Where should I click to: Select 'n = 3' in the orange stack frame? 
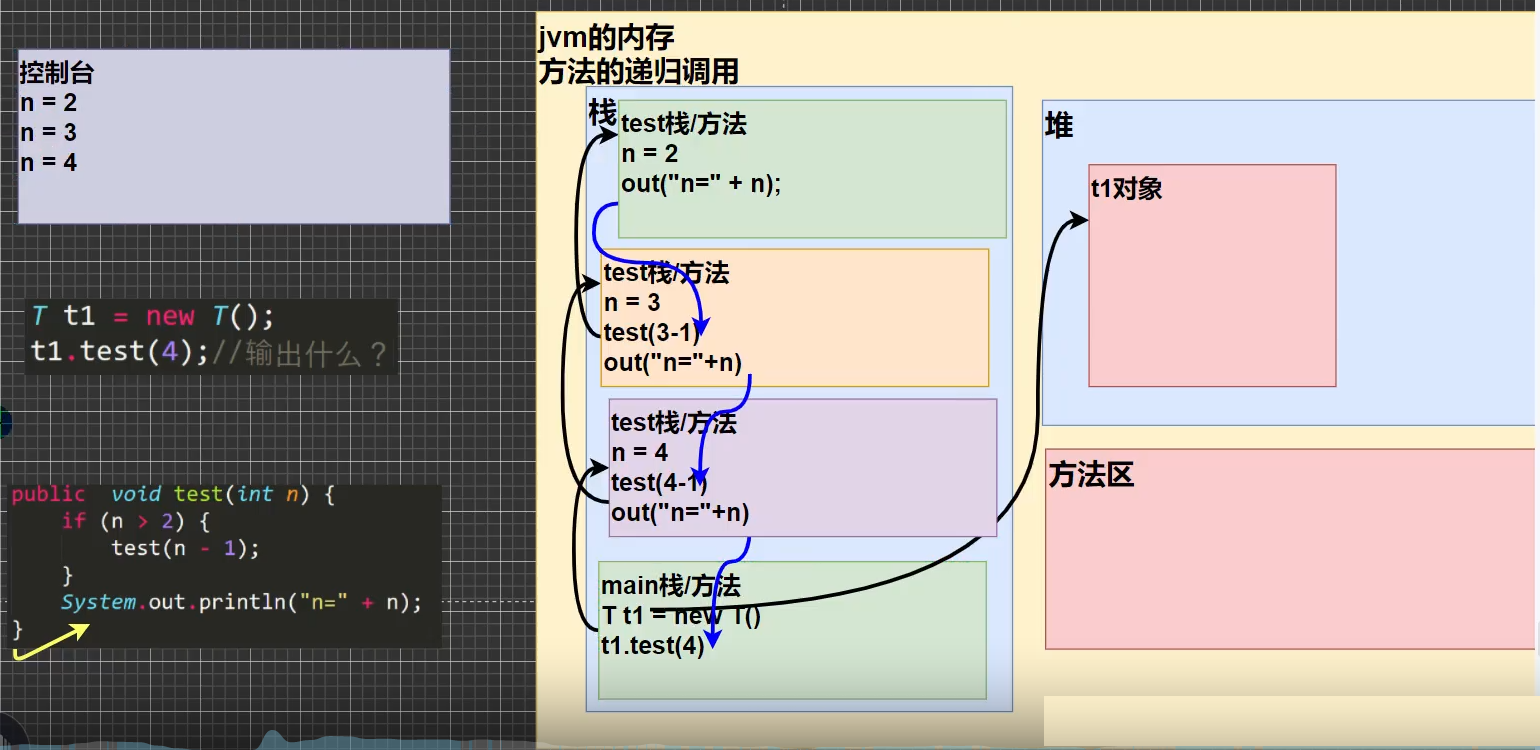(x=632, y=302)
